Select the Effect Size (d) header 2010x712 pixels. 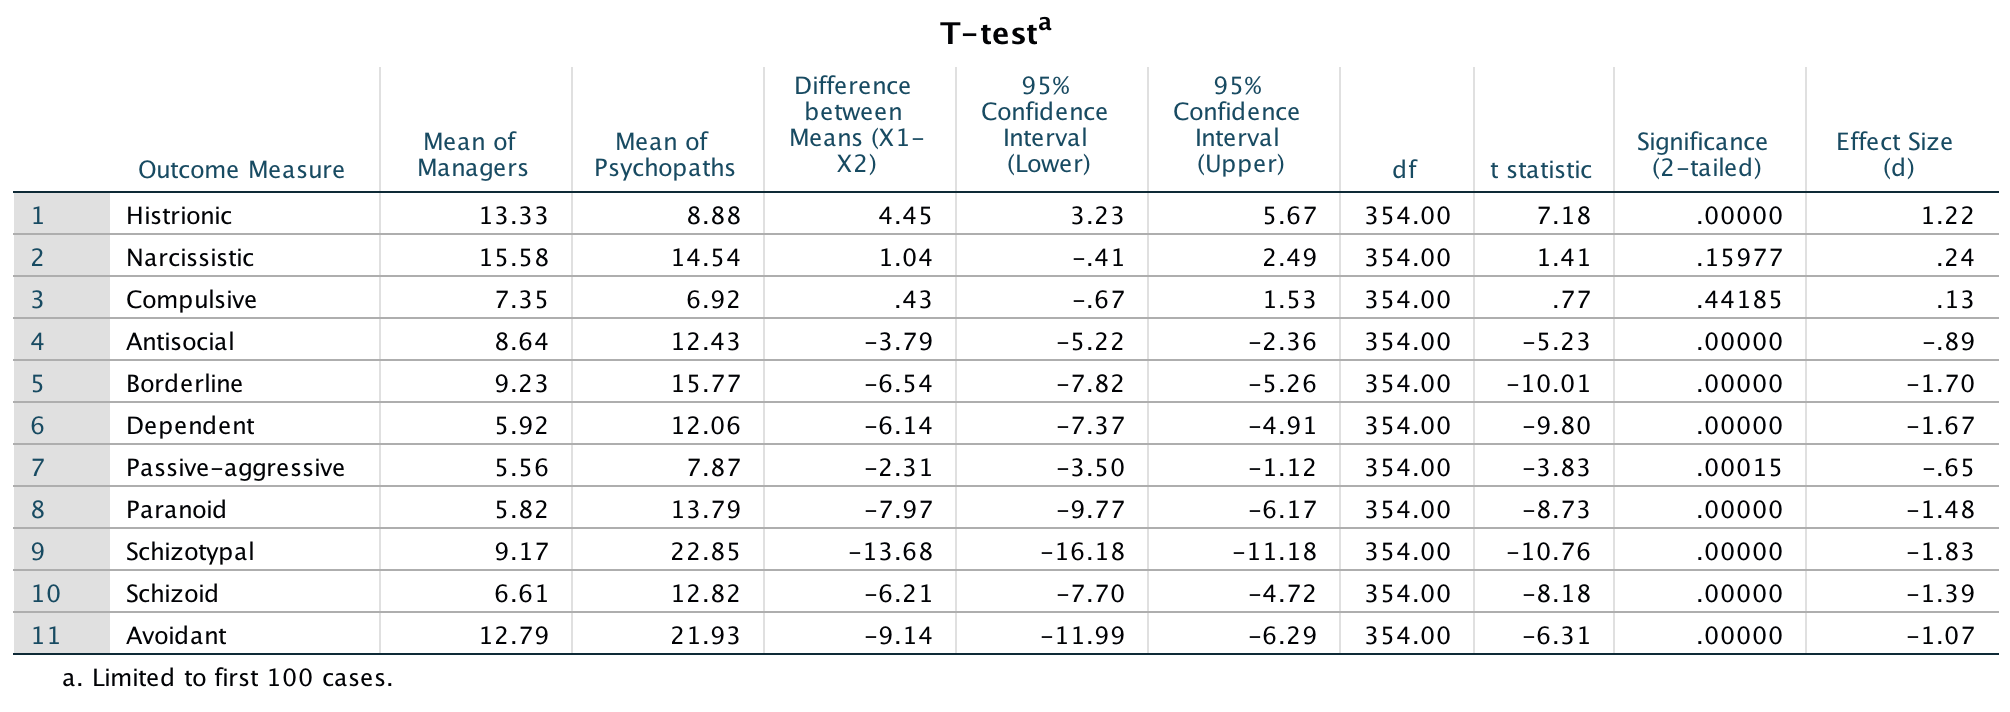point(1894,155)
